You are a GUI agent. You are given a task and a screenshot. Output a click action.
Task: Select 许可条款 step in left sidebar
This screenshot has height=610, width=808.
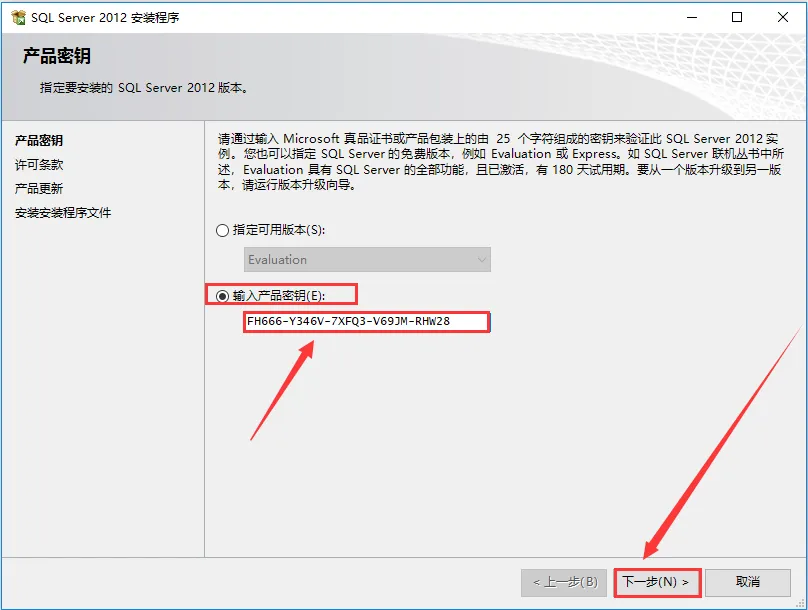pos(39,164)
